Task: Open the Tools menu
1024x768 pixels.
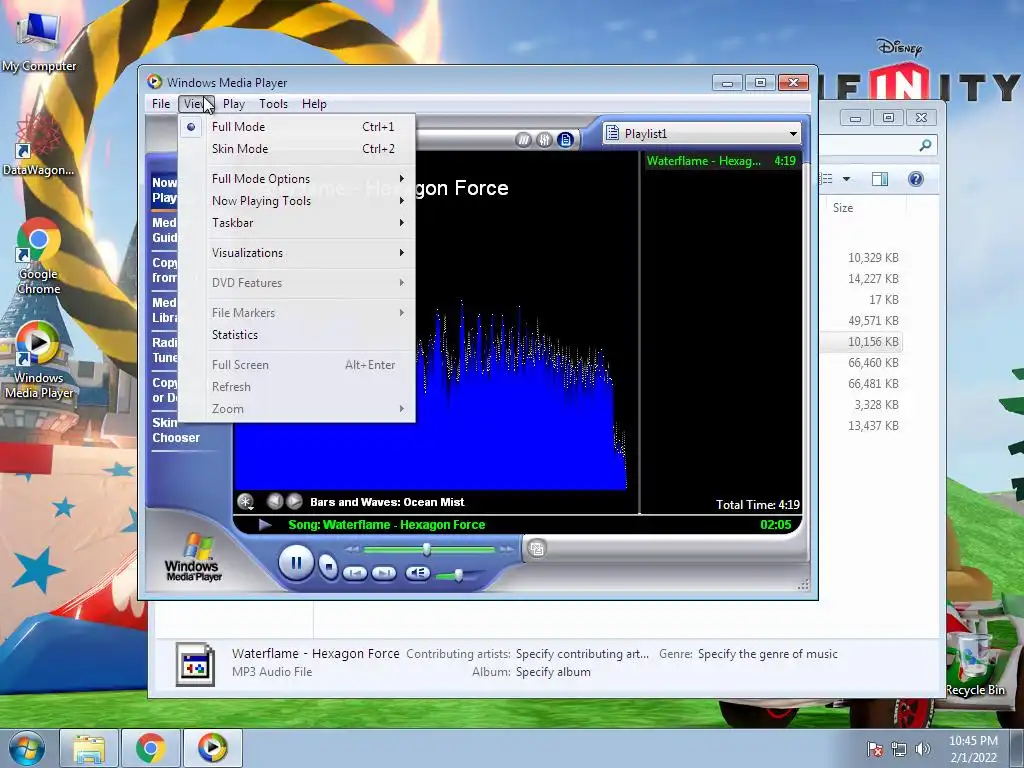Action: tap(273, 104)
